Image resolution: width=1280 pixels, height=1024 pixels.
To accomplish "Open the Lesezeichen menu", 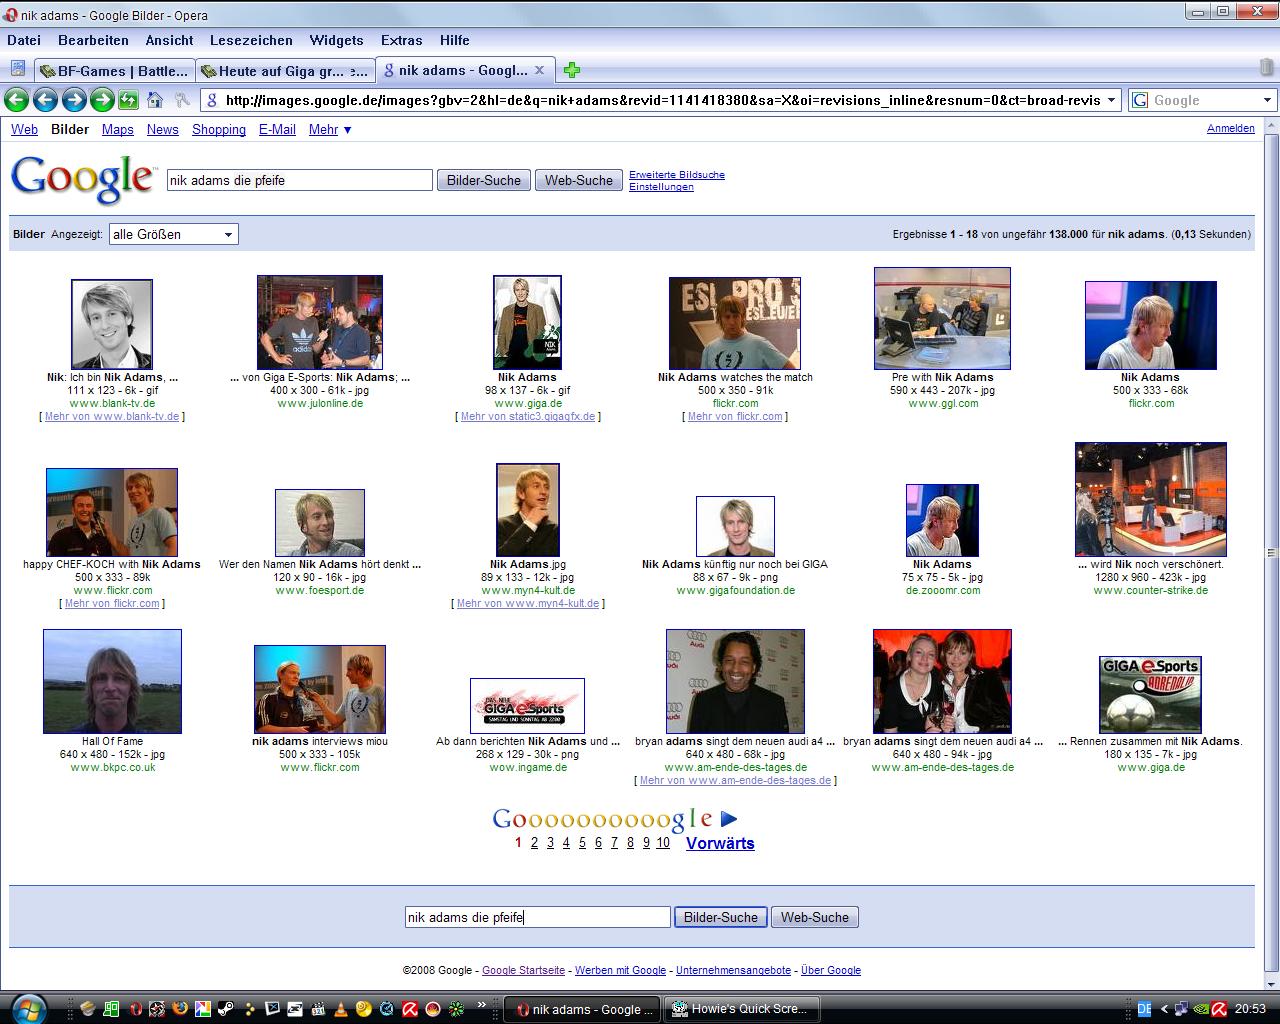I will pyautogui.click(x=251, y=40).
